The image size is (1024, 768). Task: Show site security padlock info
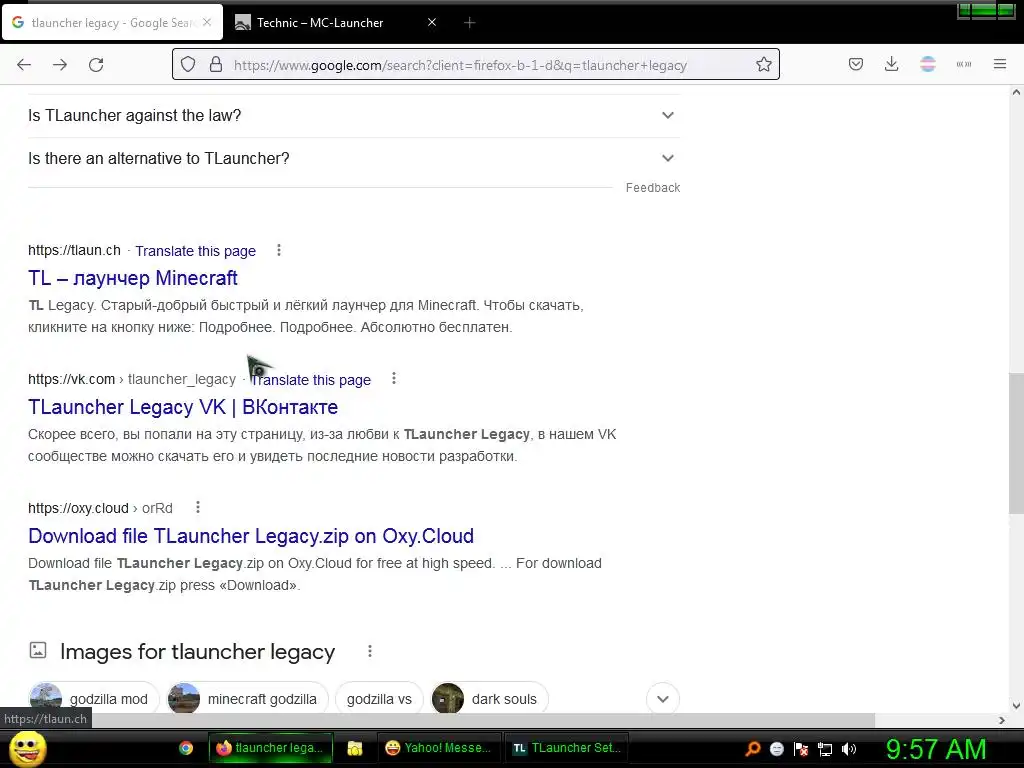coord(216,65)
